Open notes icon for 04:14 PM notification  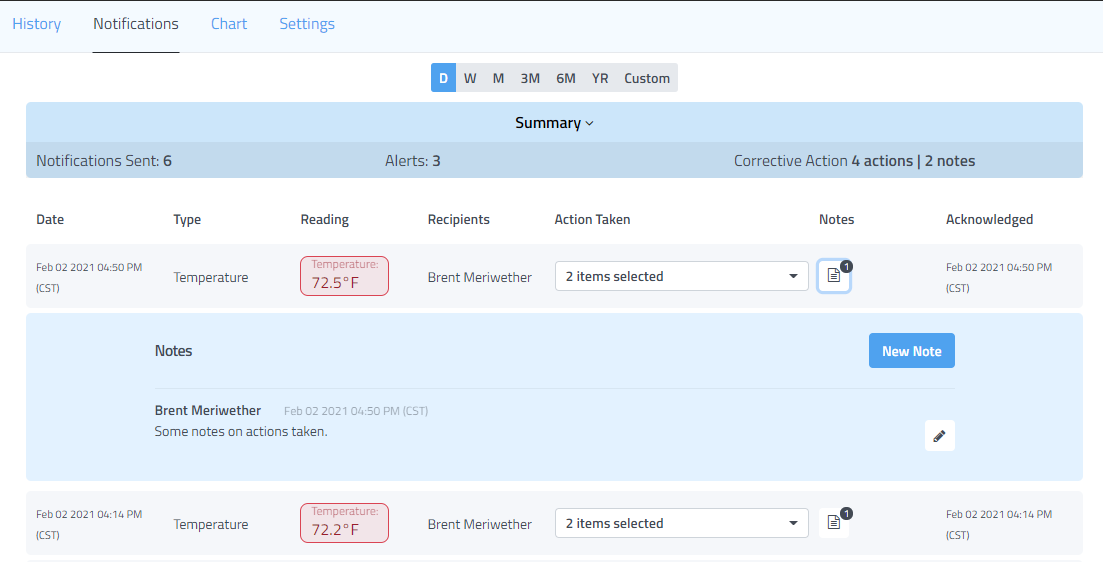click(834, 523)
